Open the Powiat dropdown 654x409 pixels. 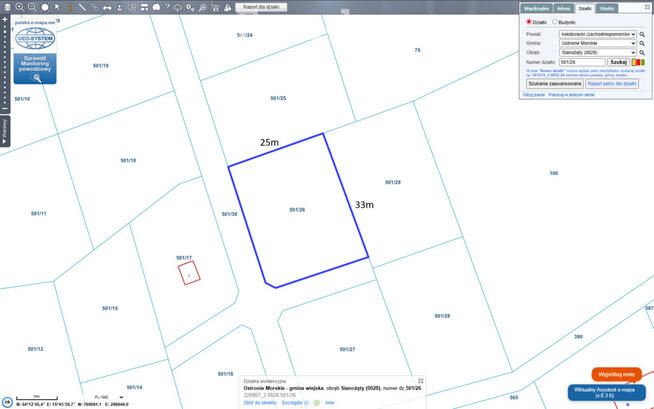tap(597, 35)
